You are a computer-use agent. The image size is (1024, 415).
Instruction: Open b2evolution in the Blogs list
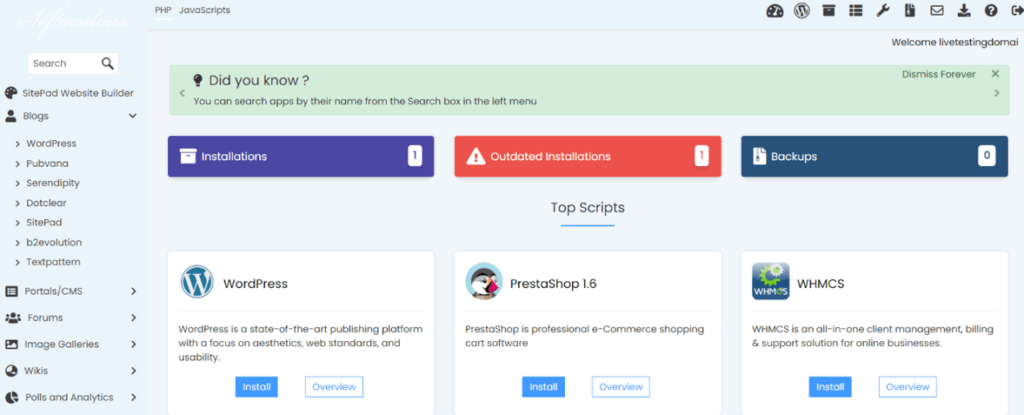tap(54, 242)
